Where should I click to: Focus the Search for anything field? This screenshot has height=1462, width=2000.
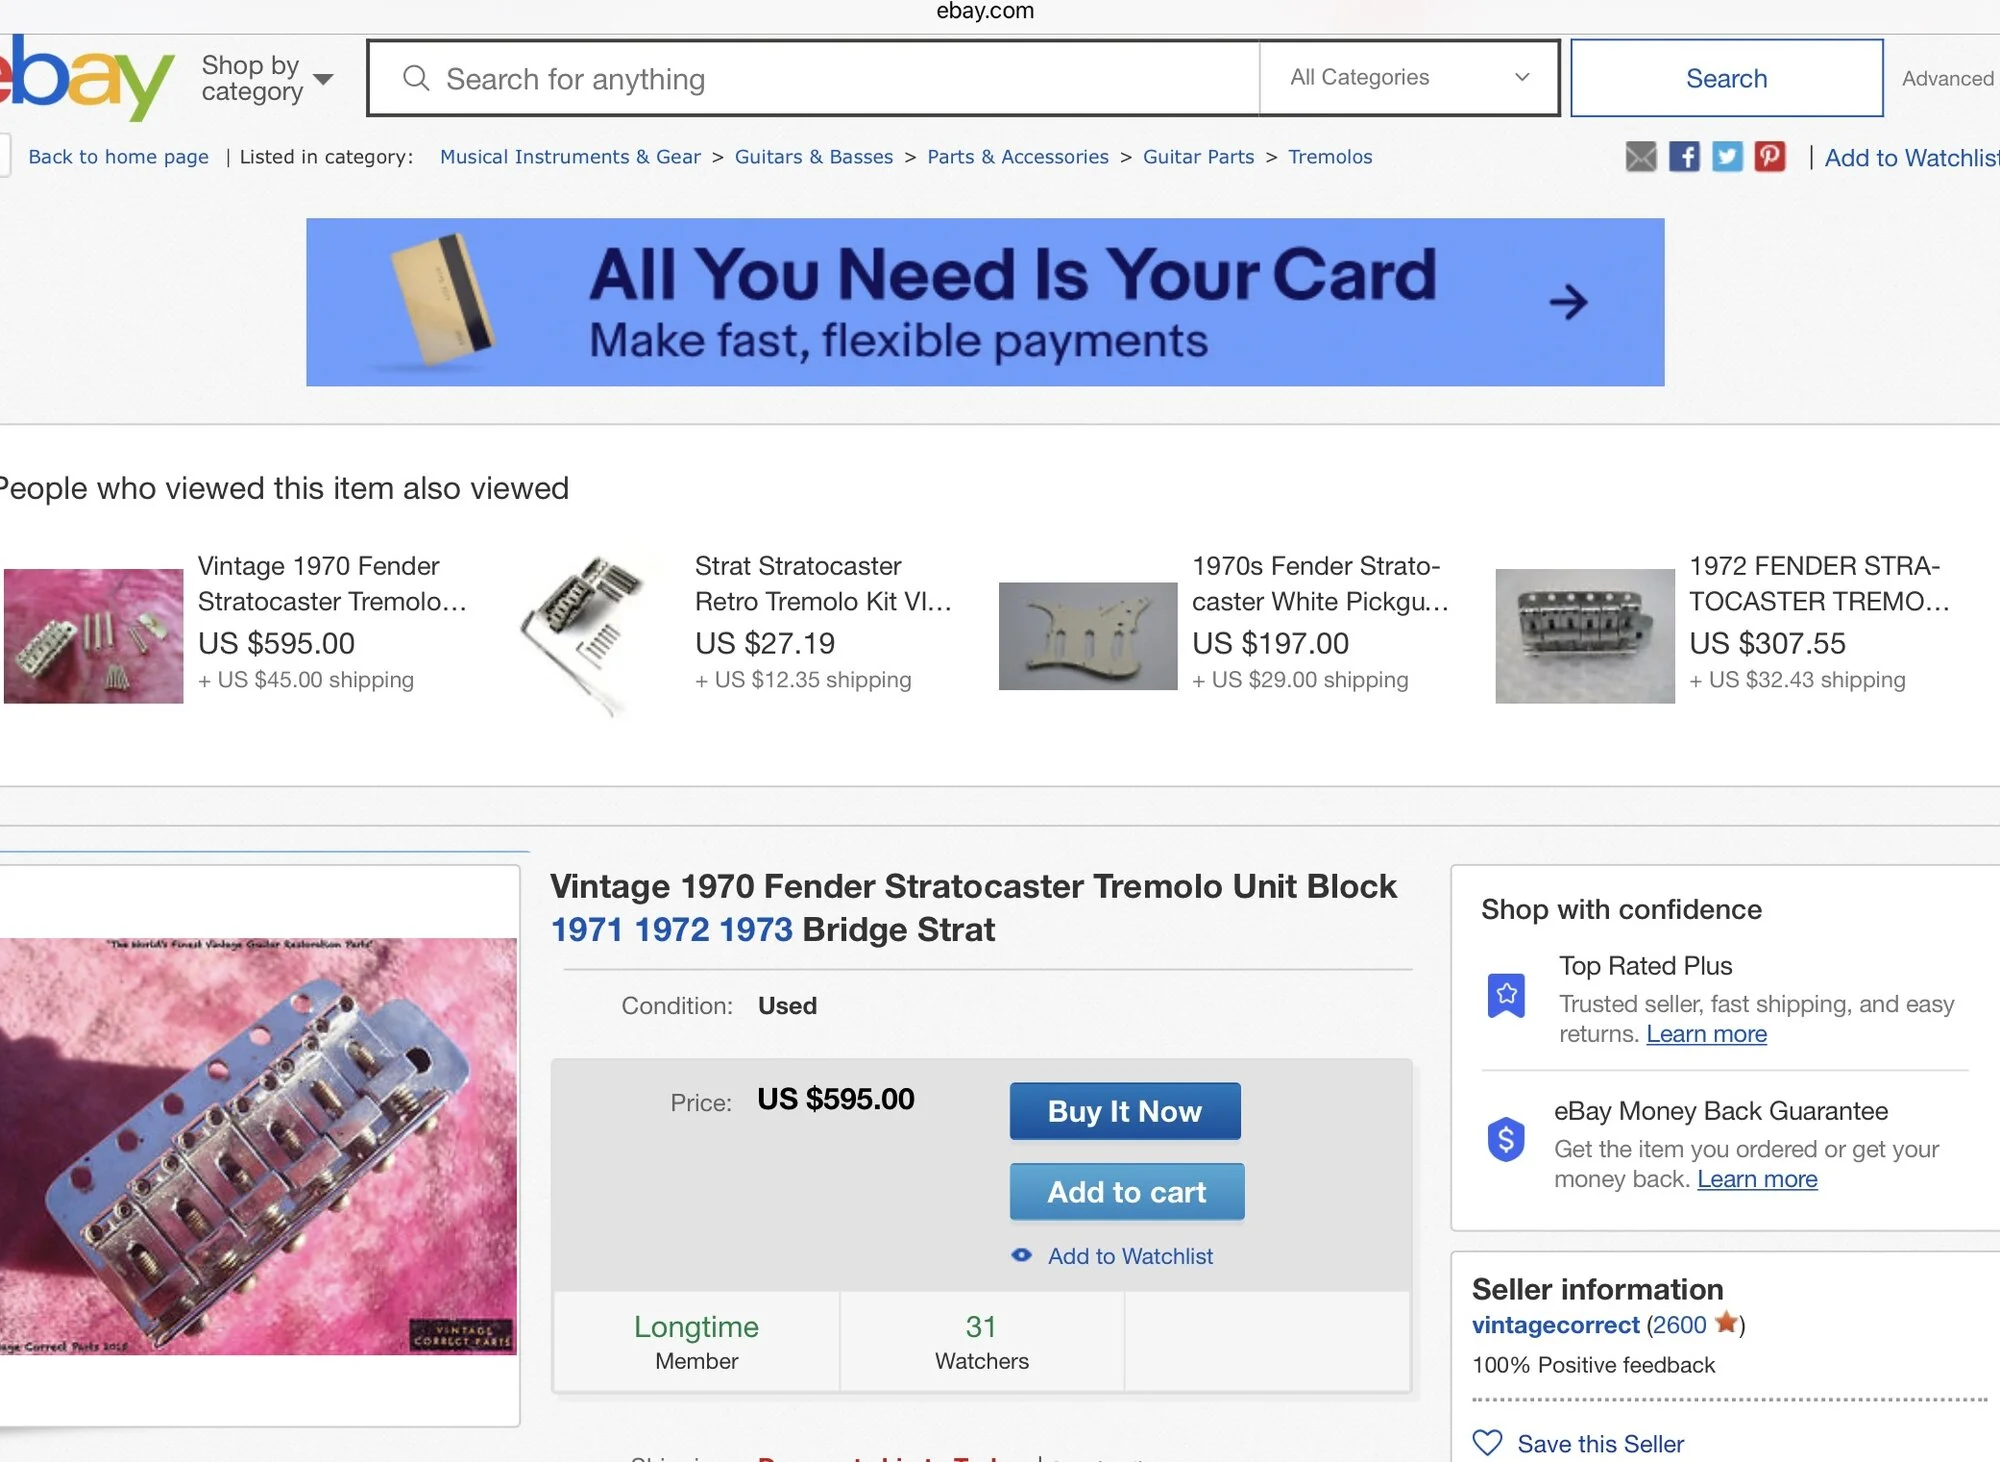[x=813, y=78]
